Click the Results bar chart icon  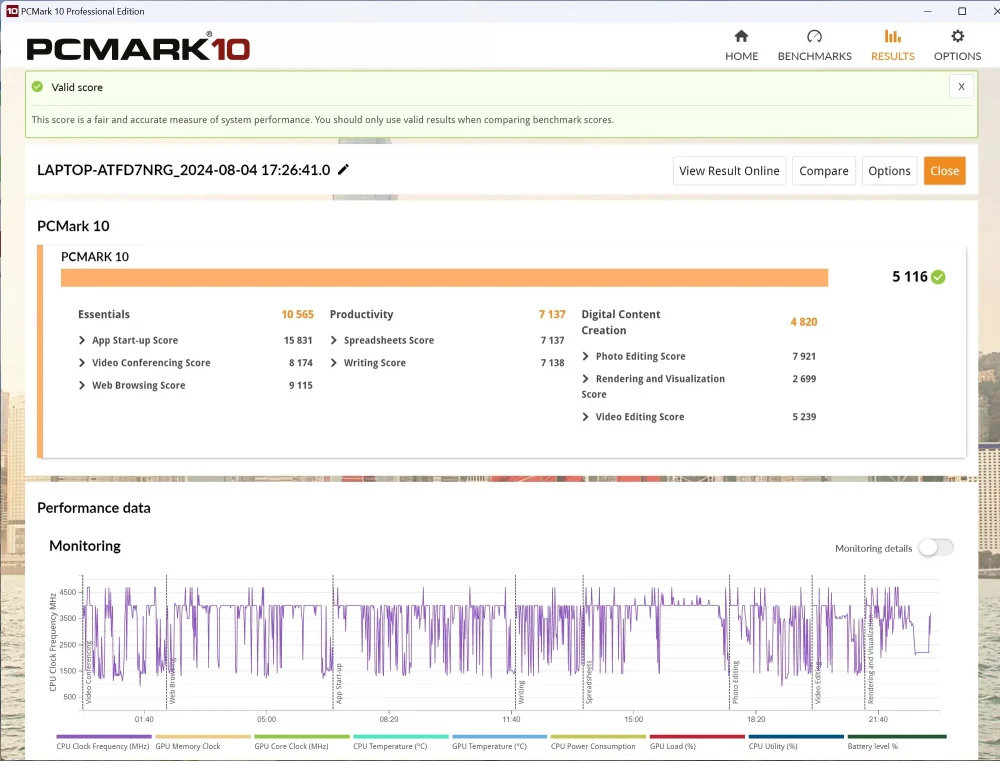tap(892, 36)
